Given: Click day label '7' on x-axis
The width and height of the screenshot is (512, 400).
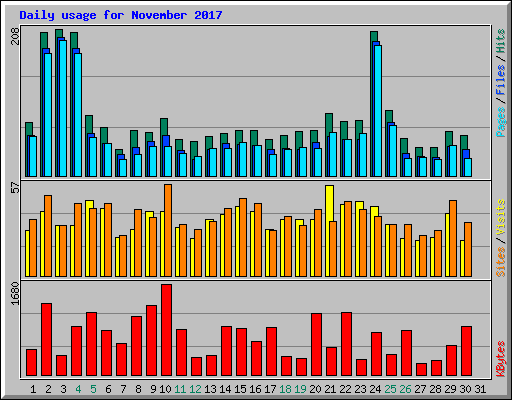Looking at the screenshot, I should click(x=123, y=389).
